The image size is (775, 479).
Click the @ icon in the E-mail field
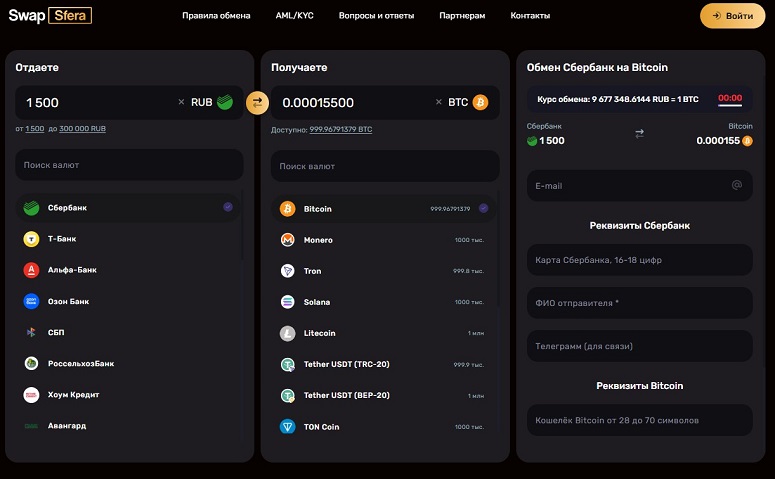736,185
